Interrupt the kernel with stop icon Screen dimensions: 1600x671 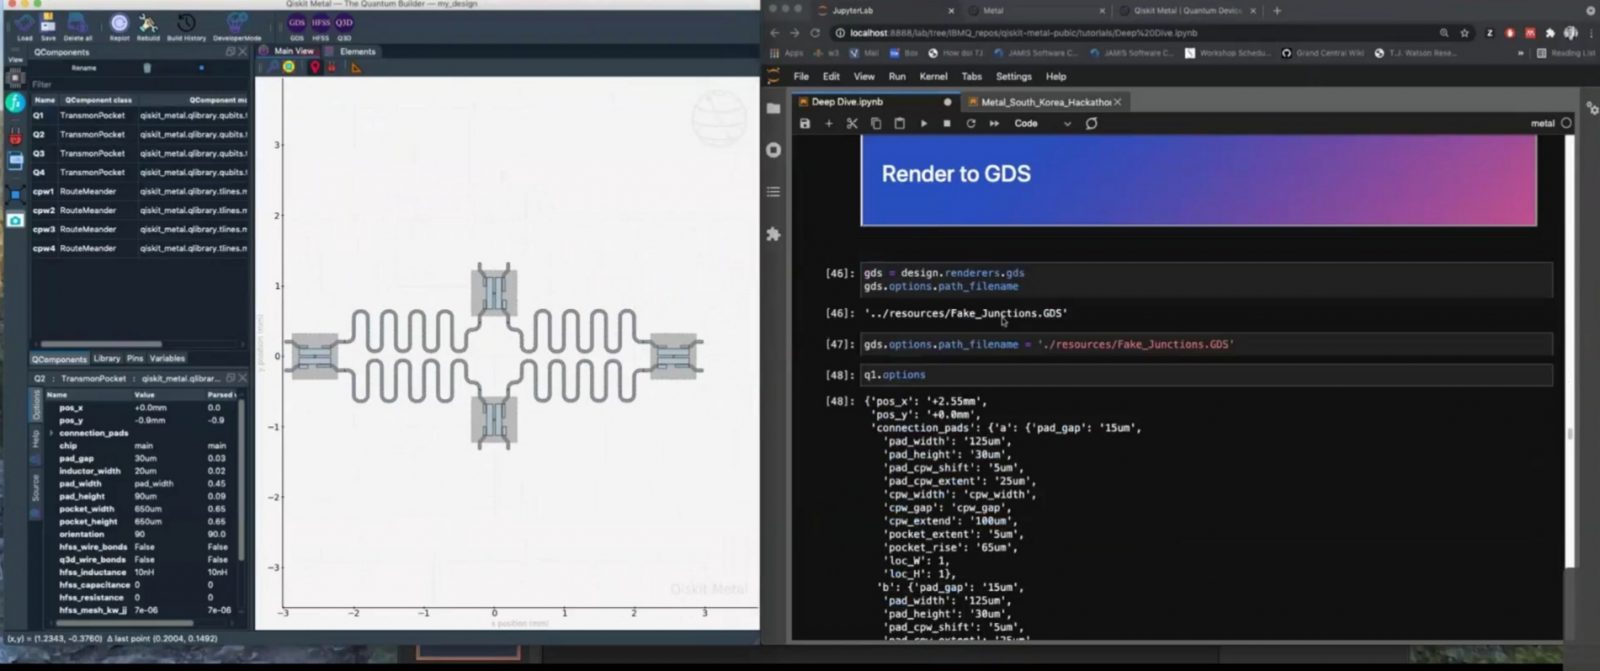947,124
